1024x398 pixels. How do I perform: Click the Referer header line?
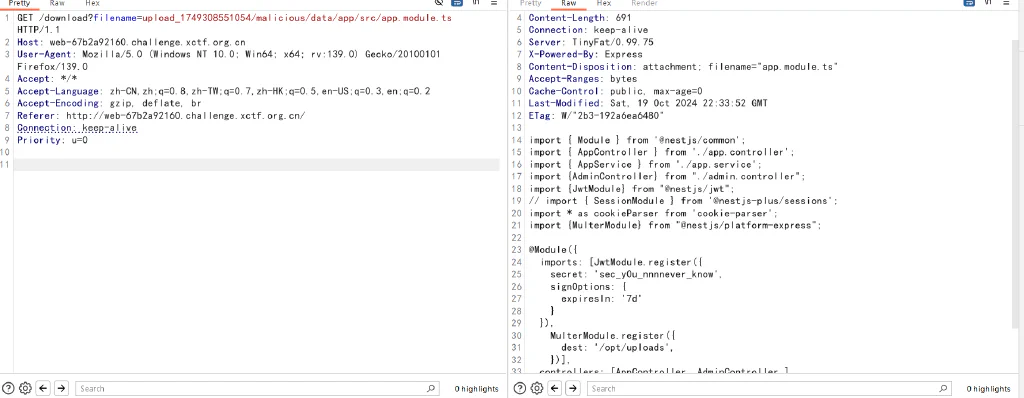point(161,116)
